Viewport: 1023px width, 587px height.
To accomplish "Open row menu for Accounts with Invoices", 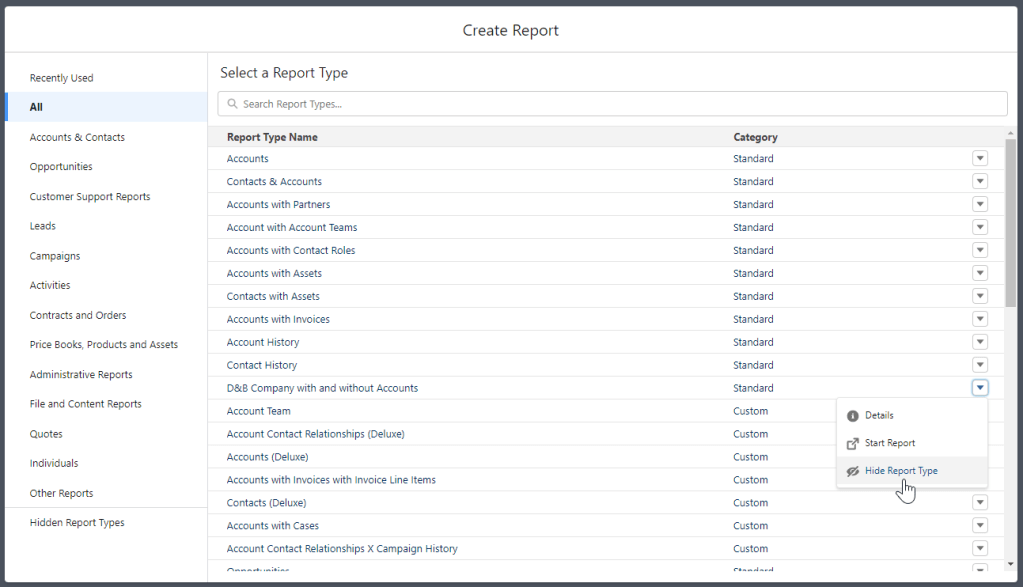I will 980,320.
